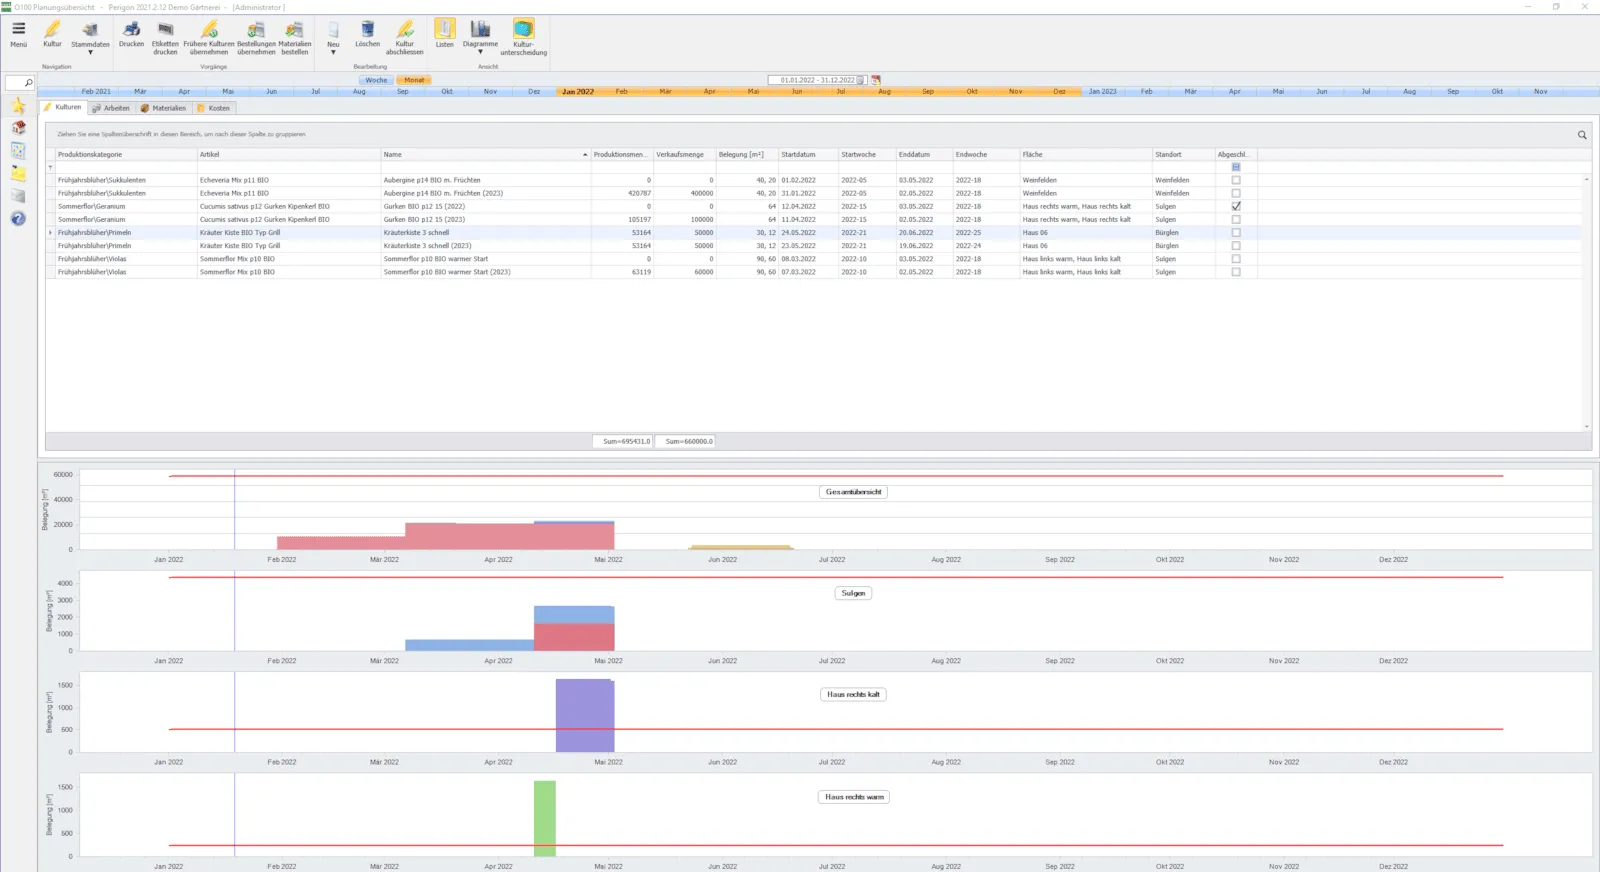The height and width of the screenshot is (872, 1600).
Task: Check Abgeschl. box for Sommerflor warmer Start (2023)
Action: click(1236, 271)
